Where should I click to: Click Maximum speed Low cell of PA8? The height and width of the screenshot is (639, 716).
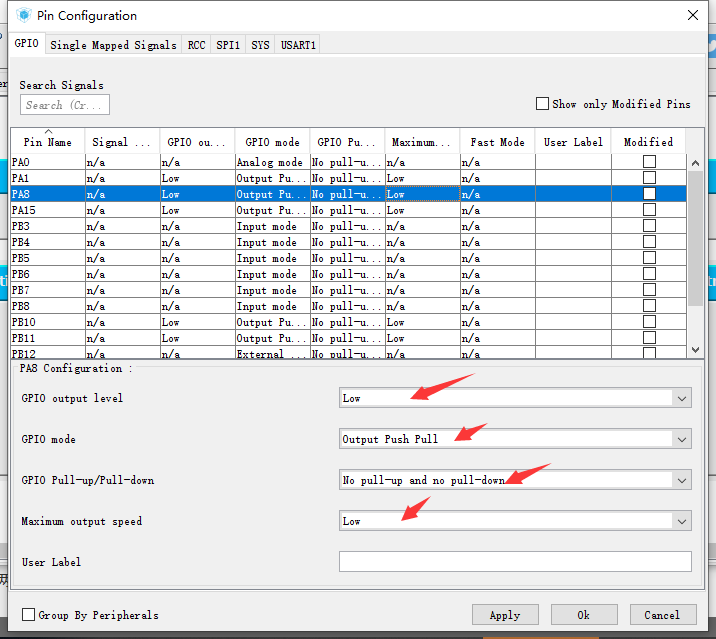[x=422, y=194]
